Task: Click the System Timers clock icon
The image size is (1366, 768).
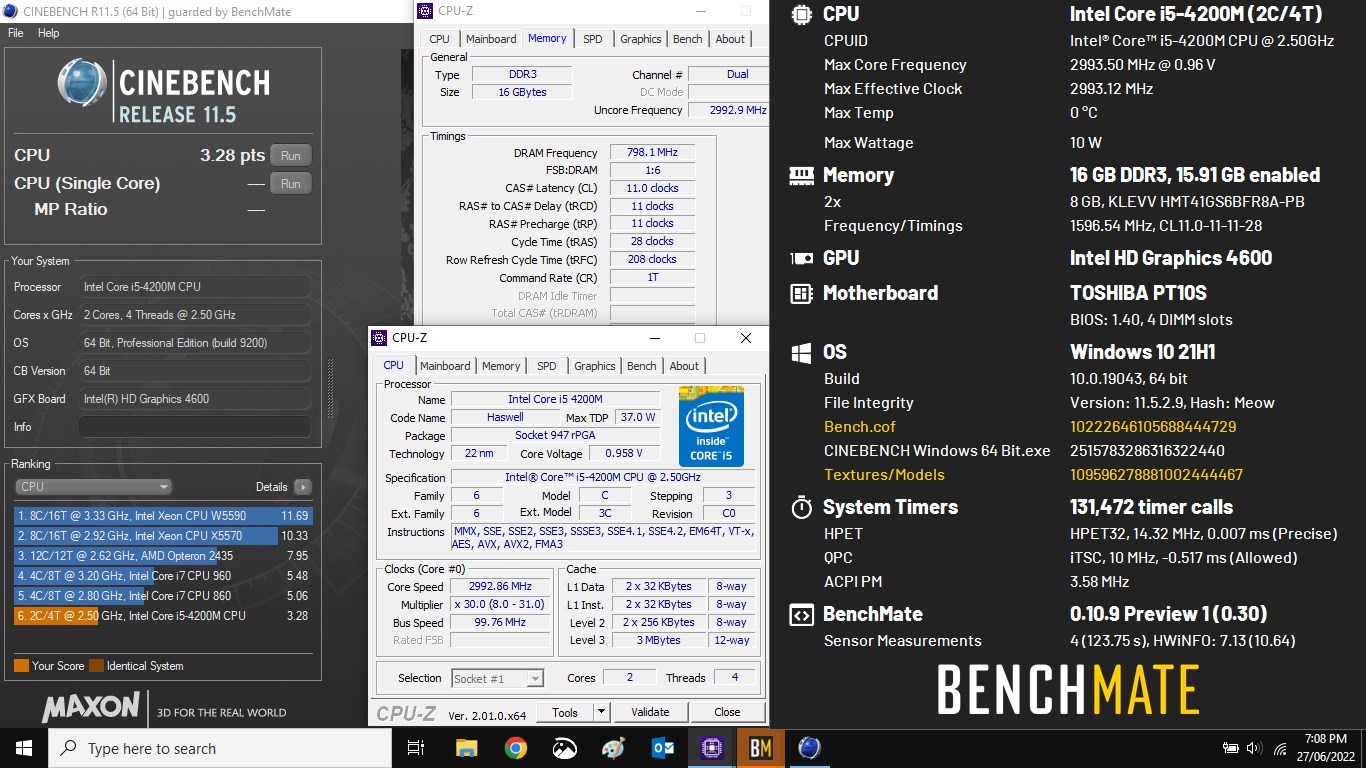Action: (x=801, y=507)
